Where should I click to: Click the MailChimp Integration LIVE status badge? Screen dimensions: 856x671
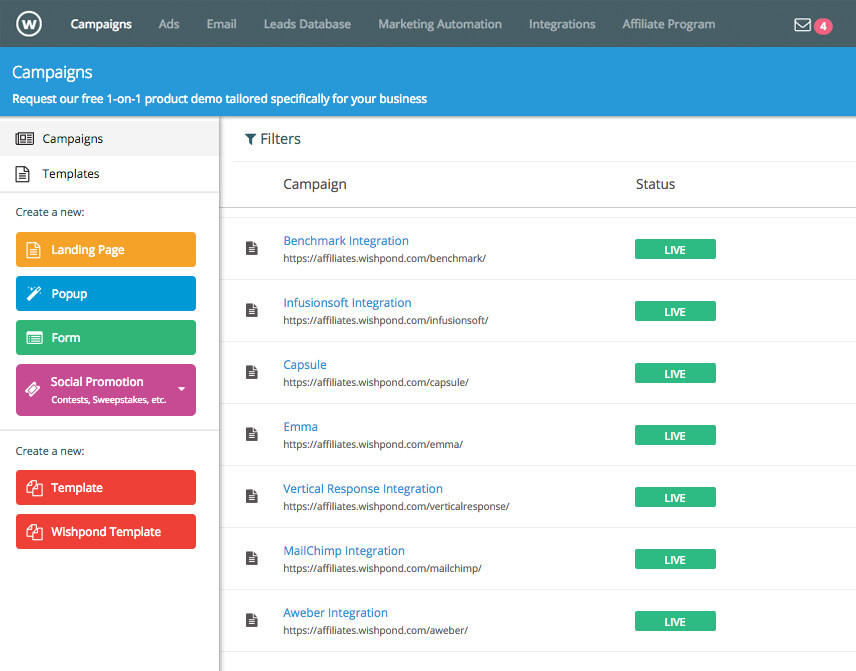675,560
